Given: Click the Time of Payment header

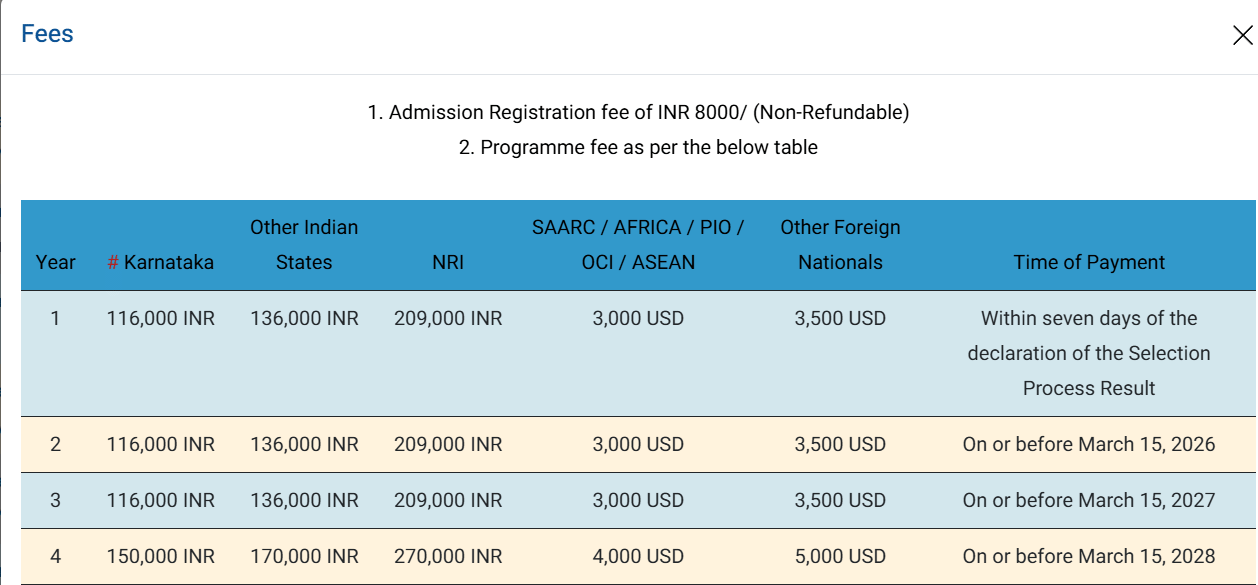Looking at the screenshot, I should pyautogui.click(x=1089, y=263).
